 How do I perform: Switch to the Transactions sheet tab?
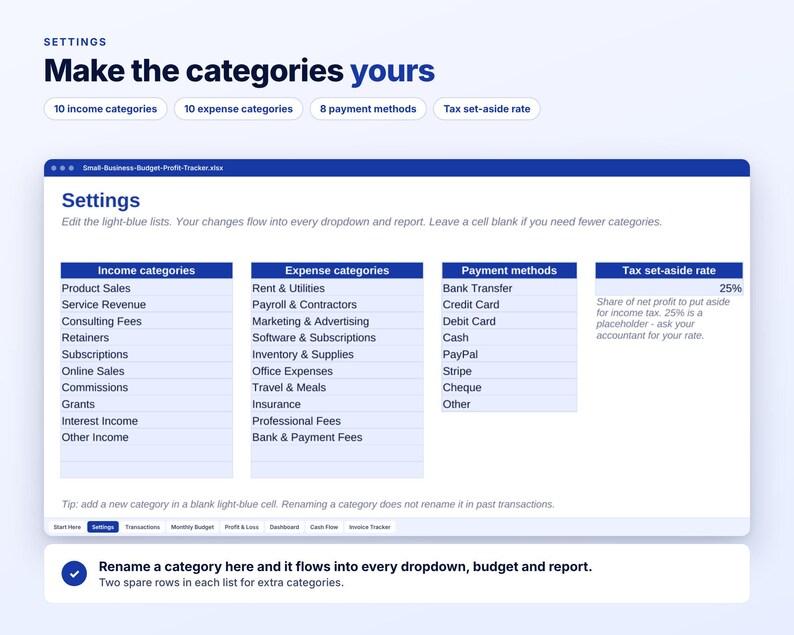[x=142, y=527]
